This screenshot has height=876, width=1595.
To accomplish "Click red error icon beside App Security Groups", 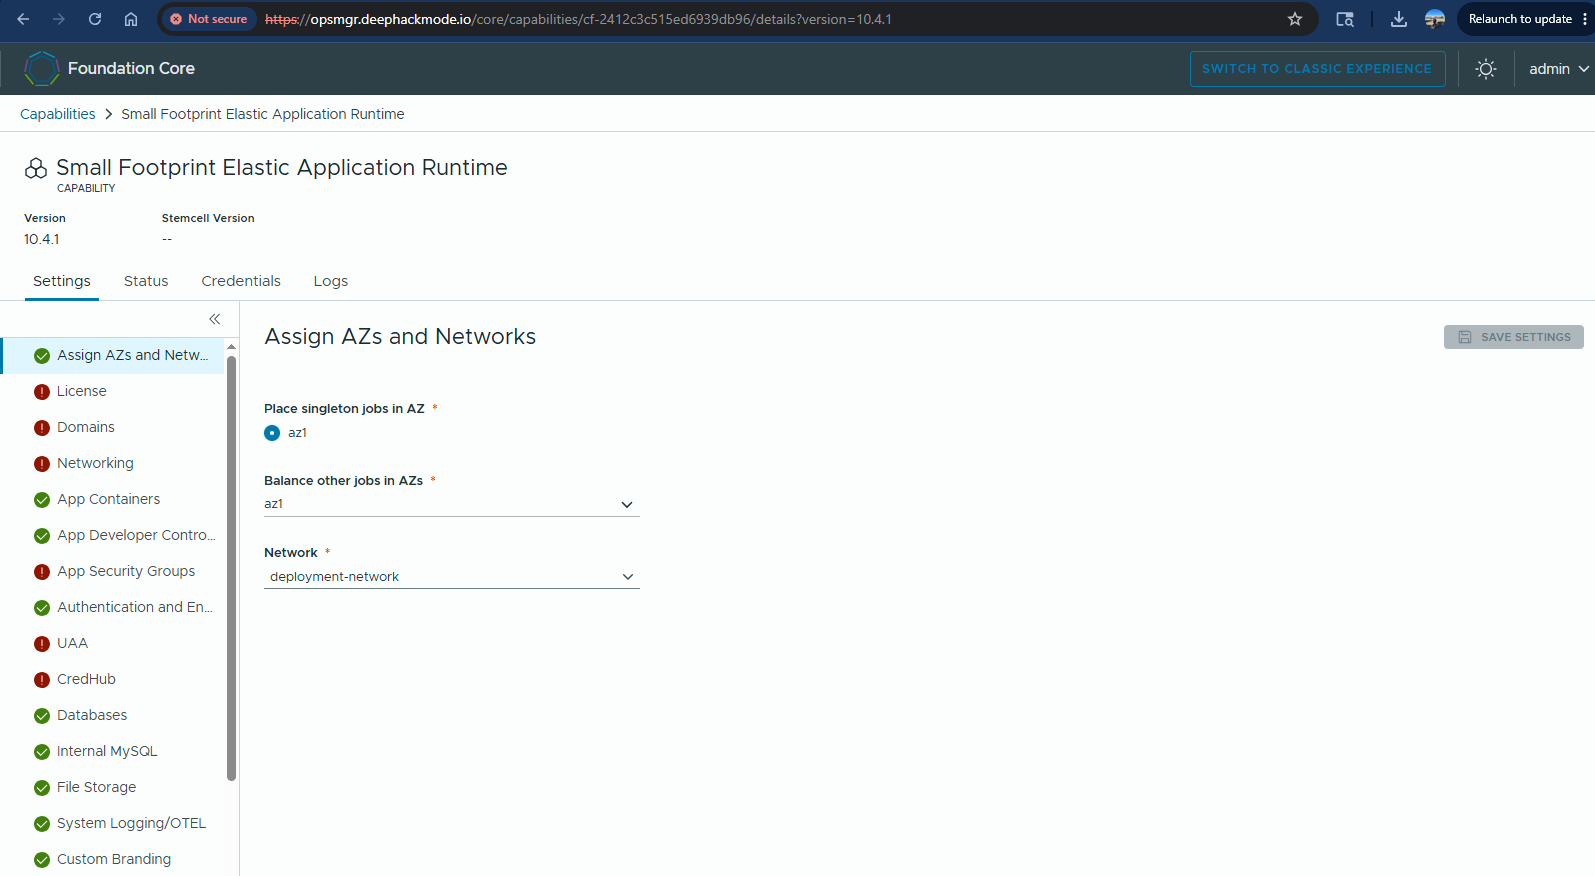I will 42,572.
